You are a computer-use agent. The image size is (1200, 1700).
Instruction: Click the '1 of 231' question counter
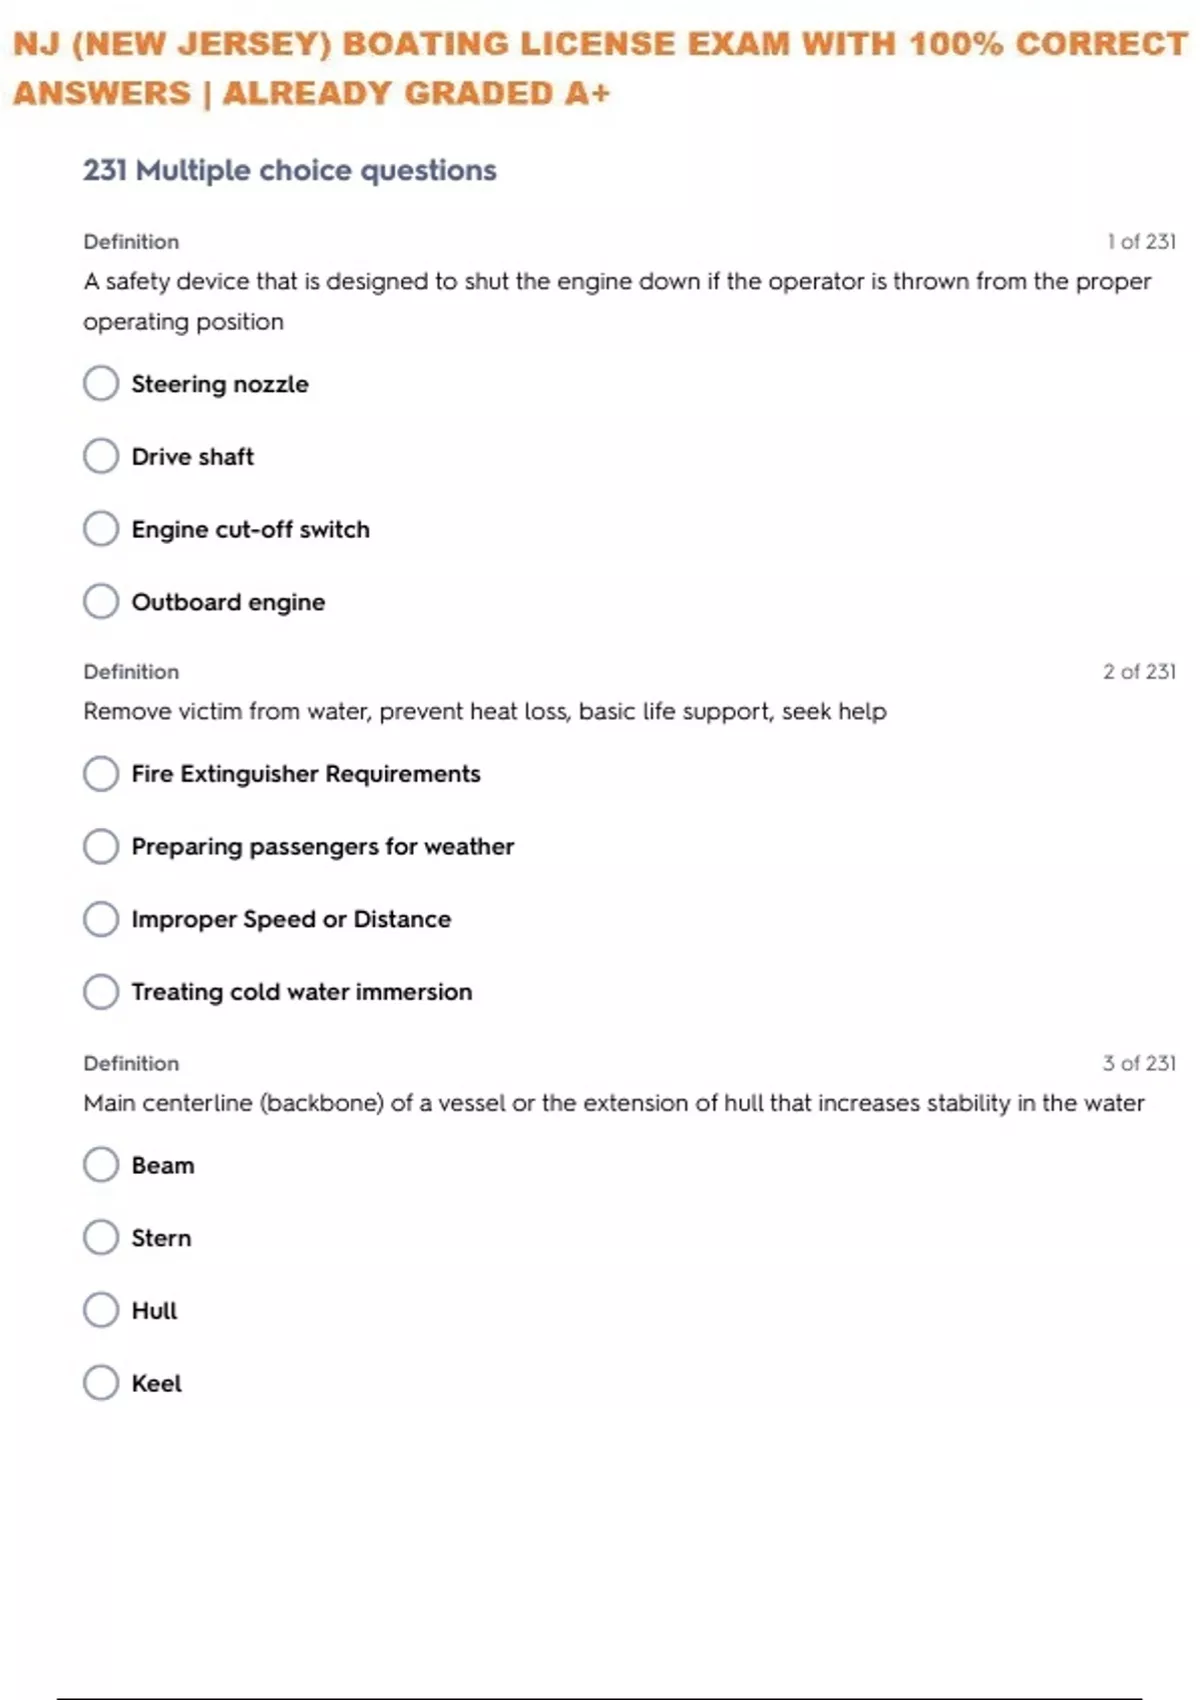(x=1141, y=241)
